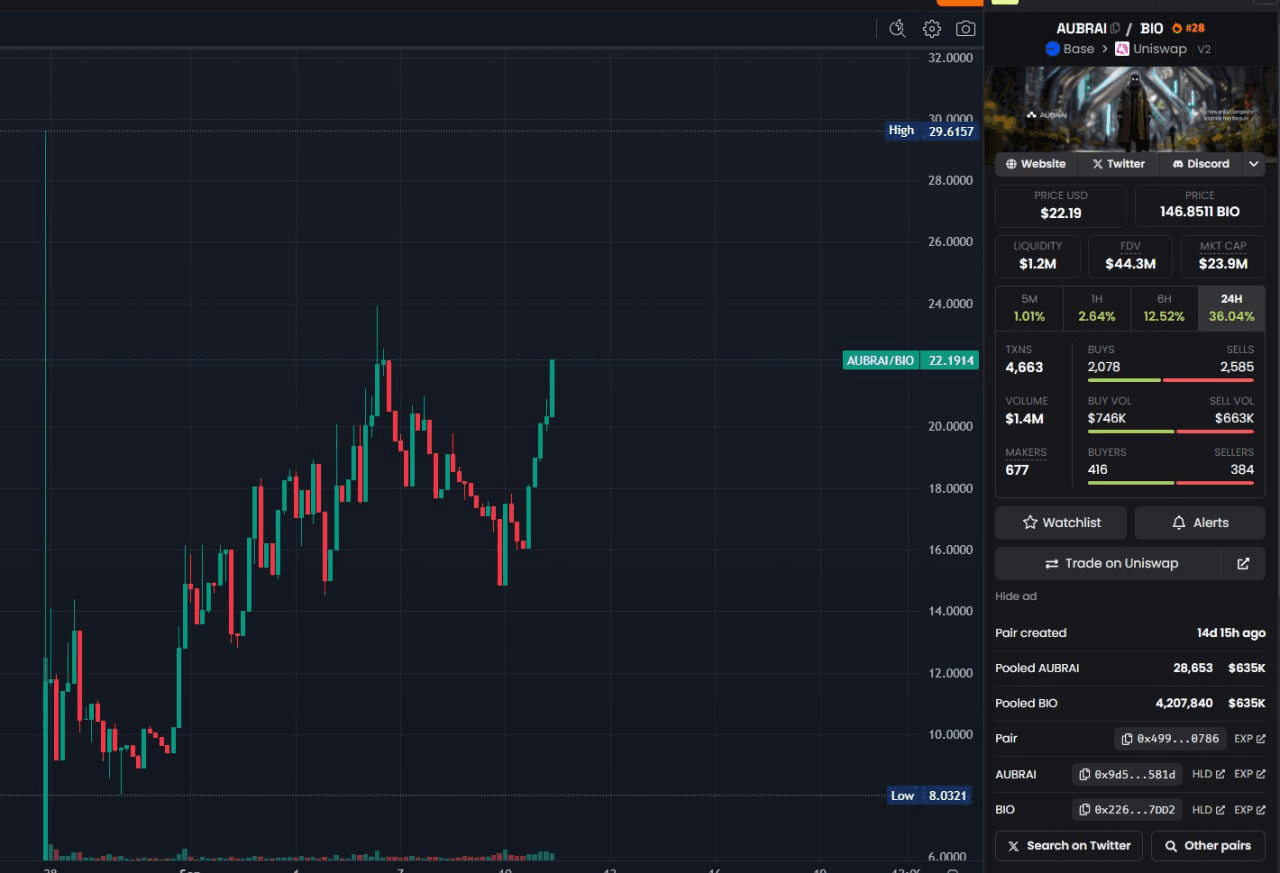Click the FDV $44.3M box

[1130, 256]
